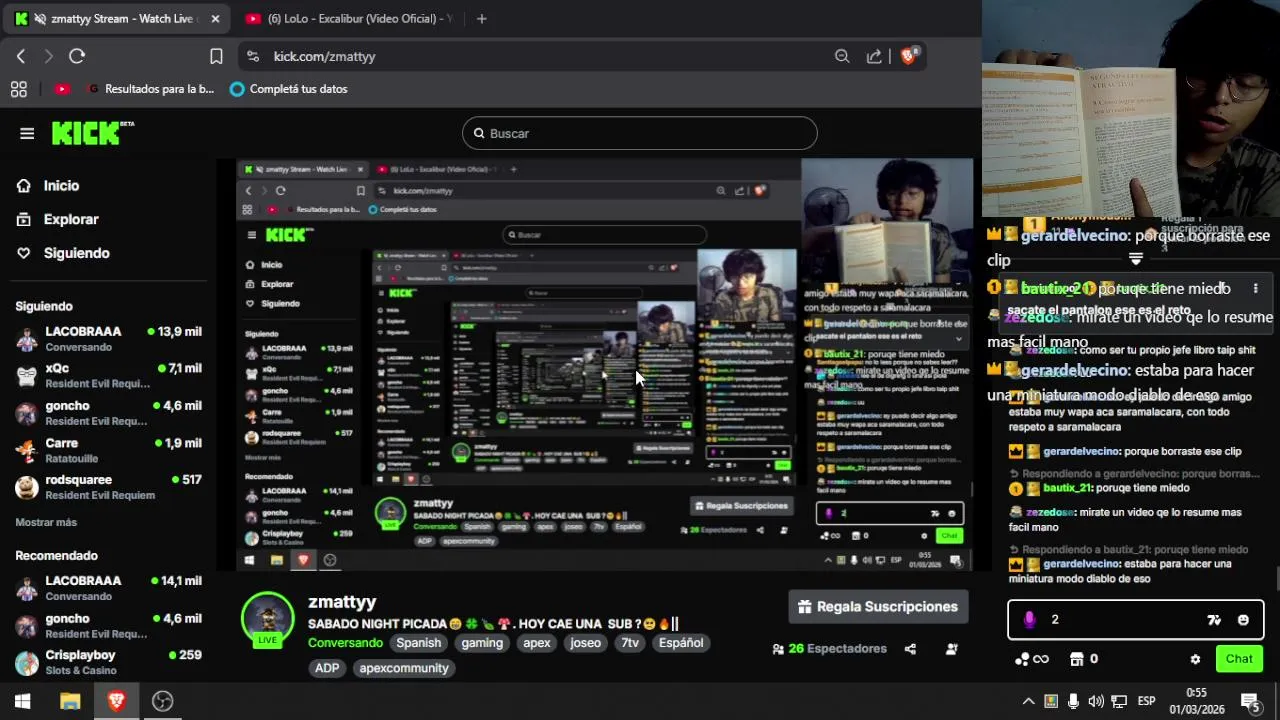Screen dimensions: 1280x720
Task: Go back in browser
Action: (21, 57)
